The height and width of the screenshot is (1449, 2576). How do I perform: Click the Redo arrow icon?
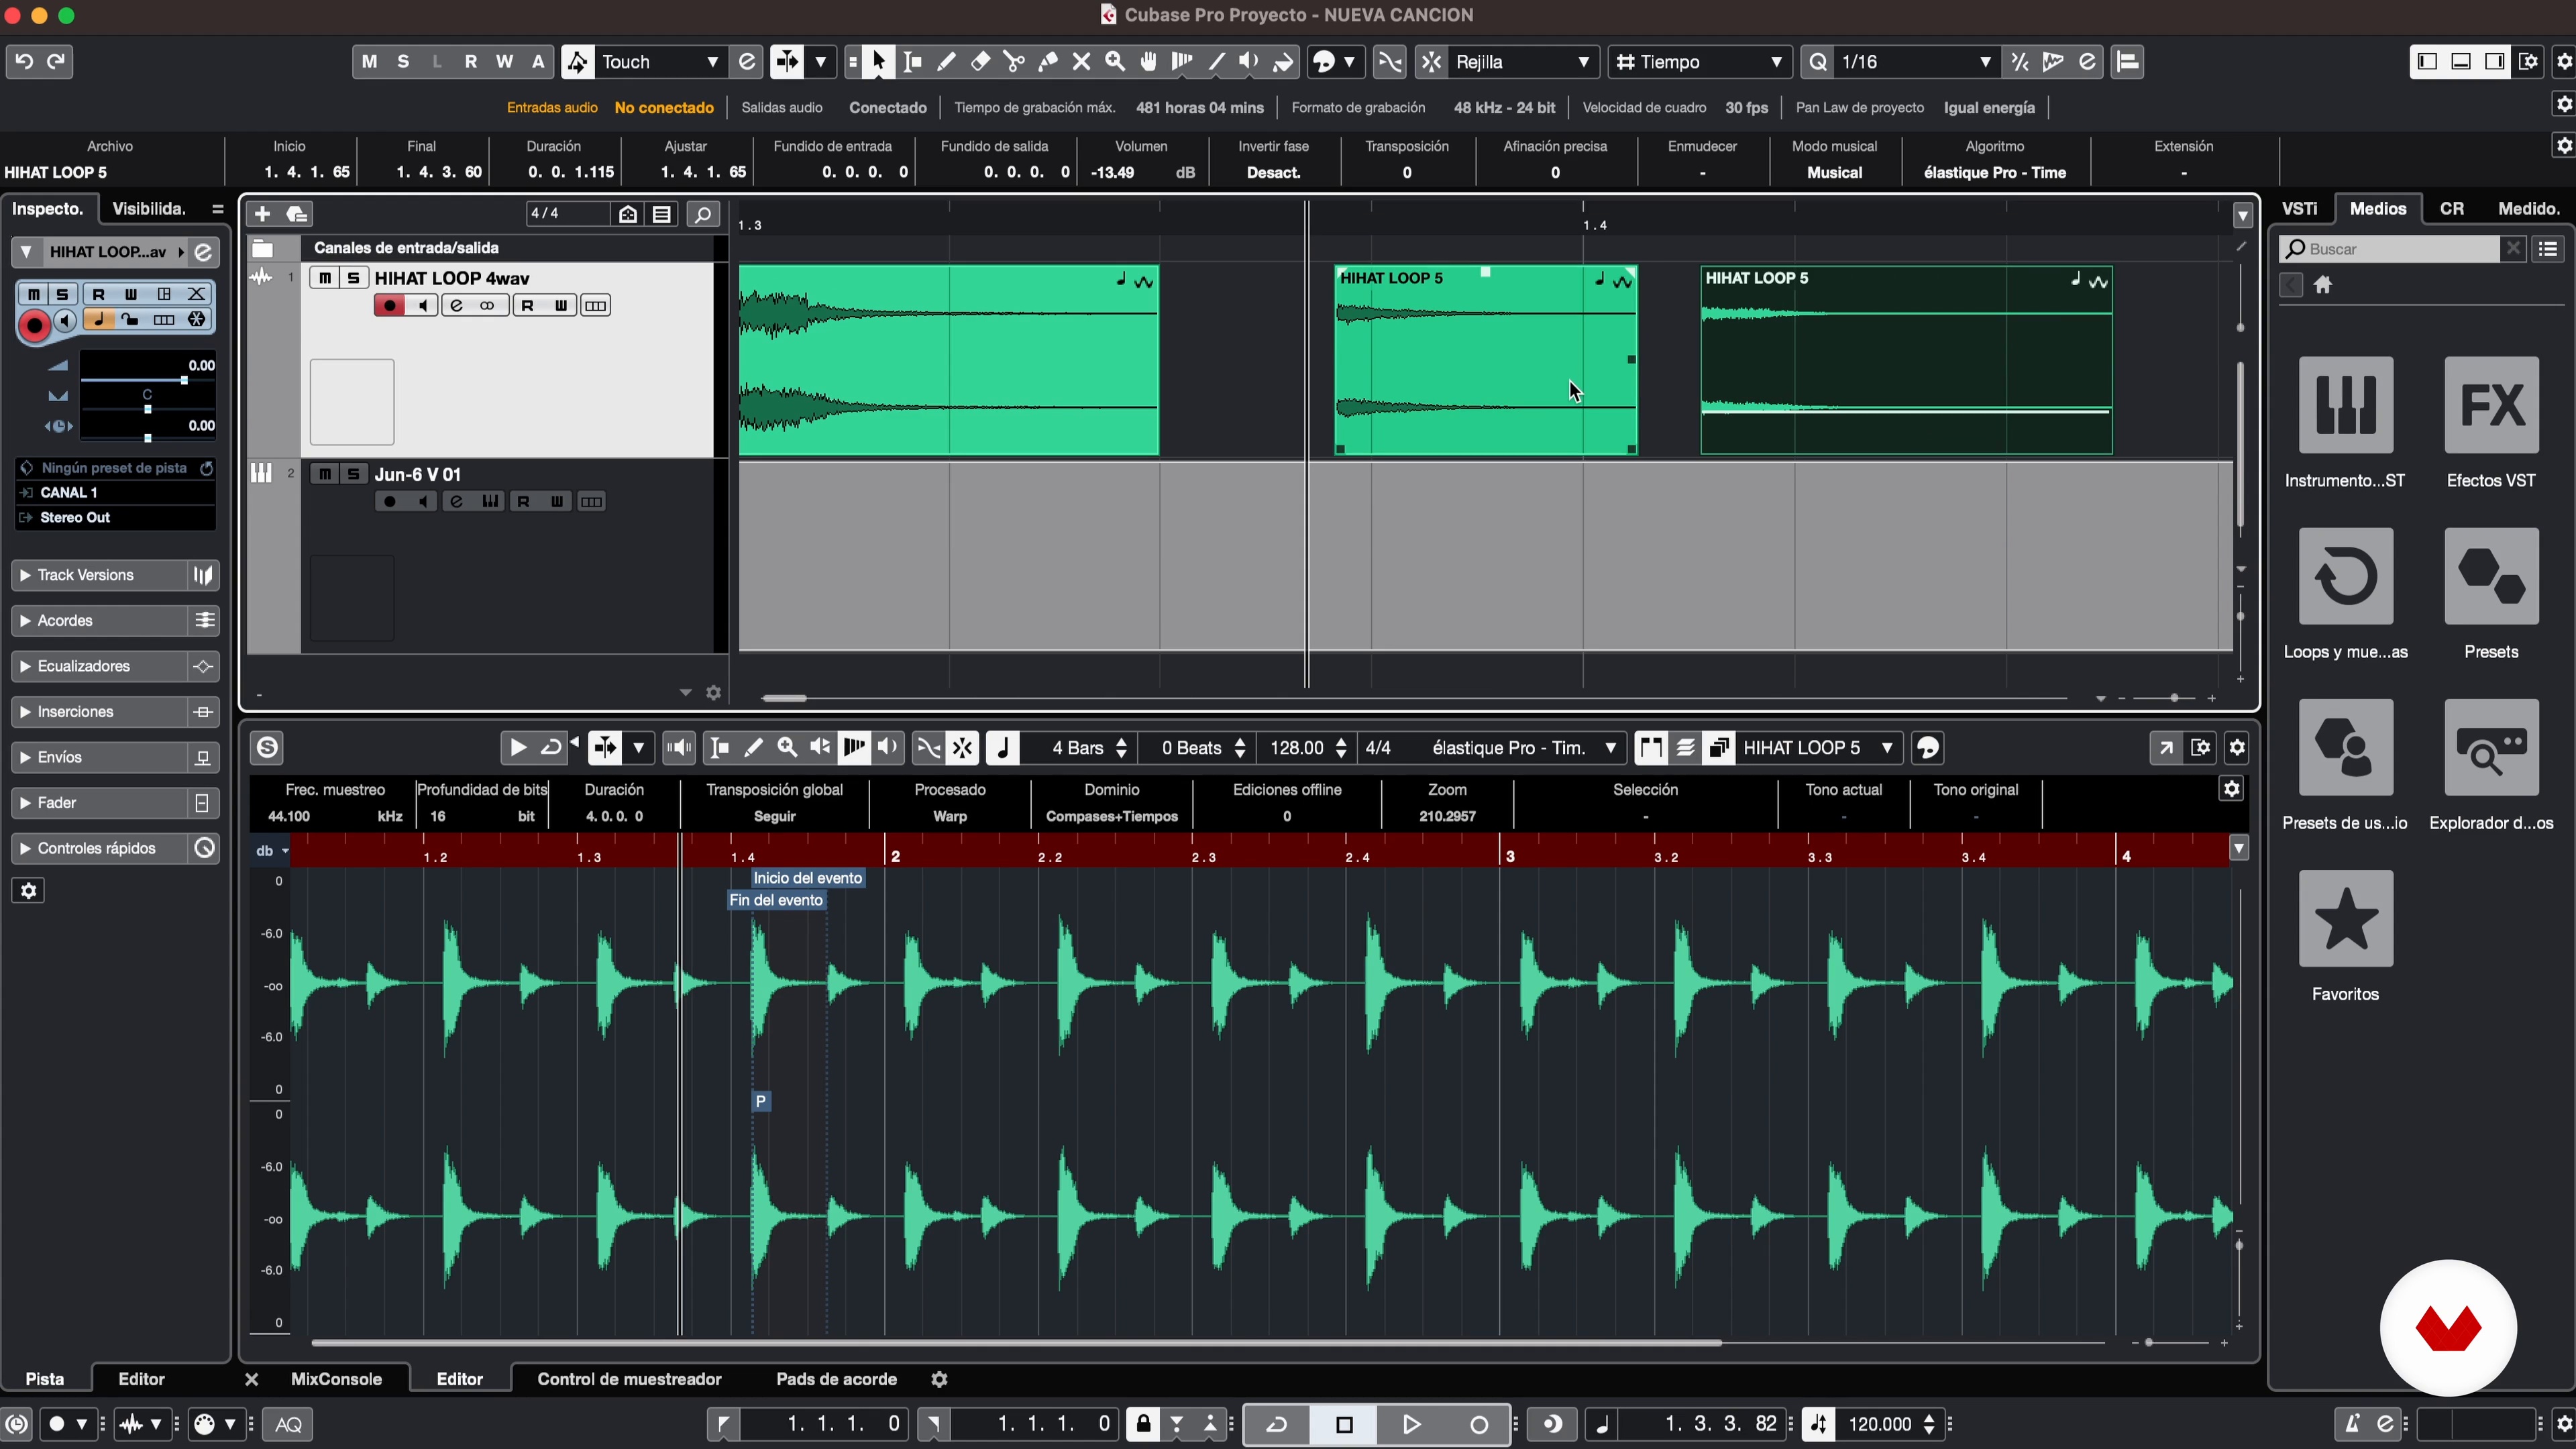pyautogui.click(x=57, y=62)
